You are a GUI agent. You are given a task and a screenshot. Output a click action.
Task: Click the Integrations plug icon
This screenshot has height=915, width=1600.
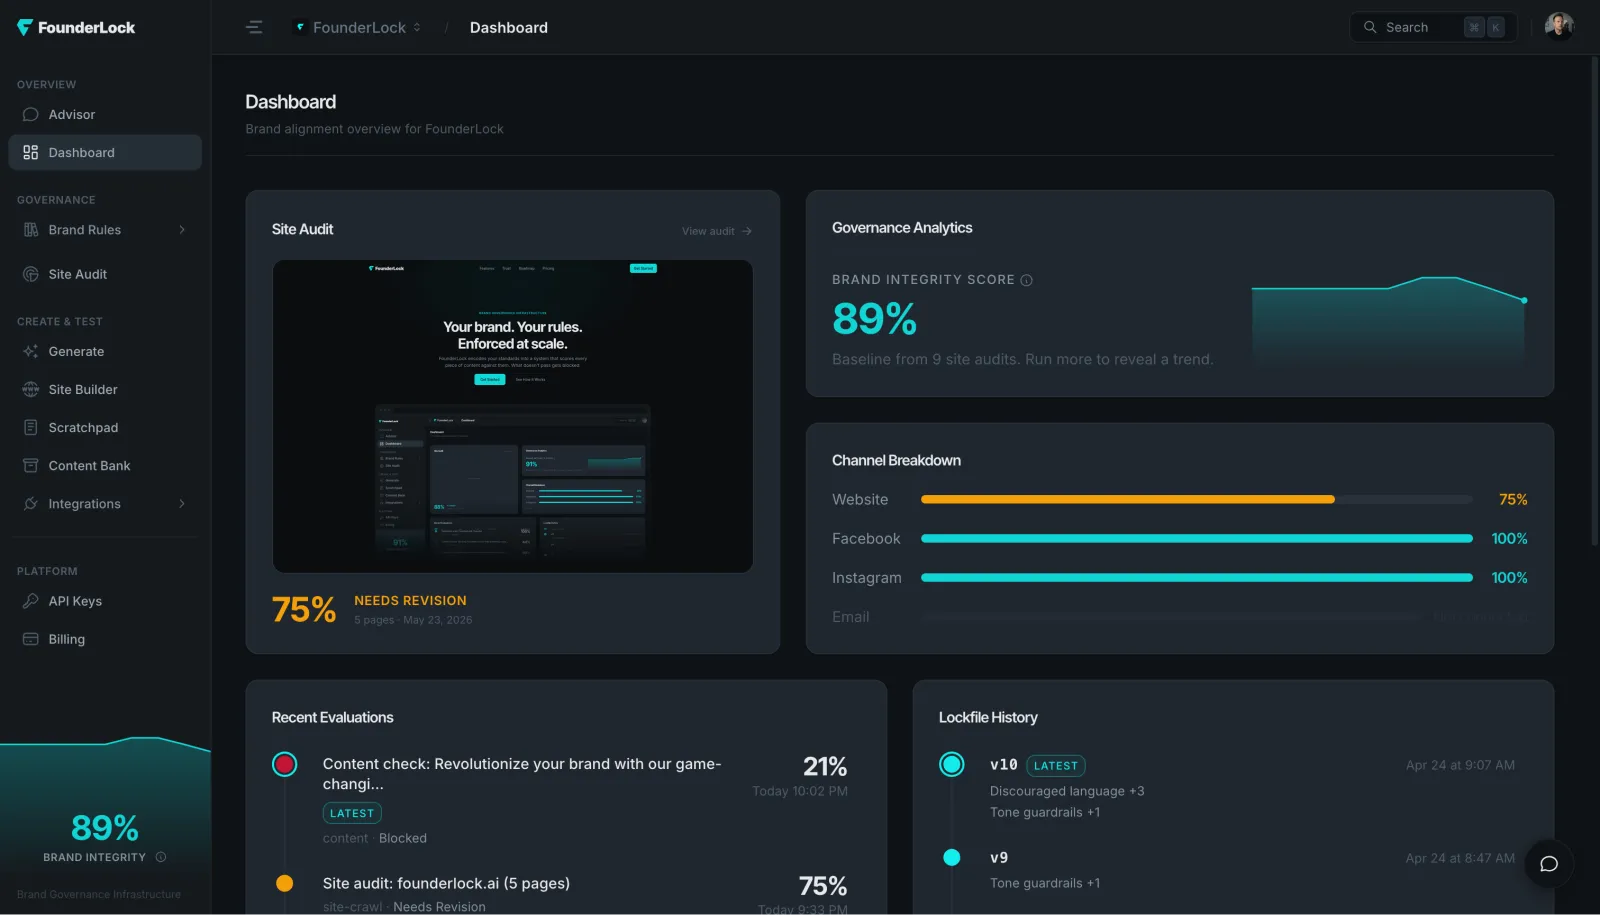[x=31, y=503]
